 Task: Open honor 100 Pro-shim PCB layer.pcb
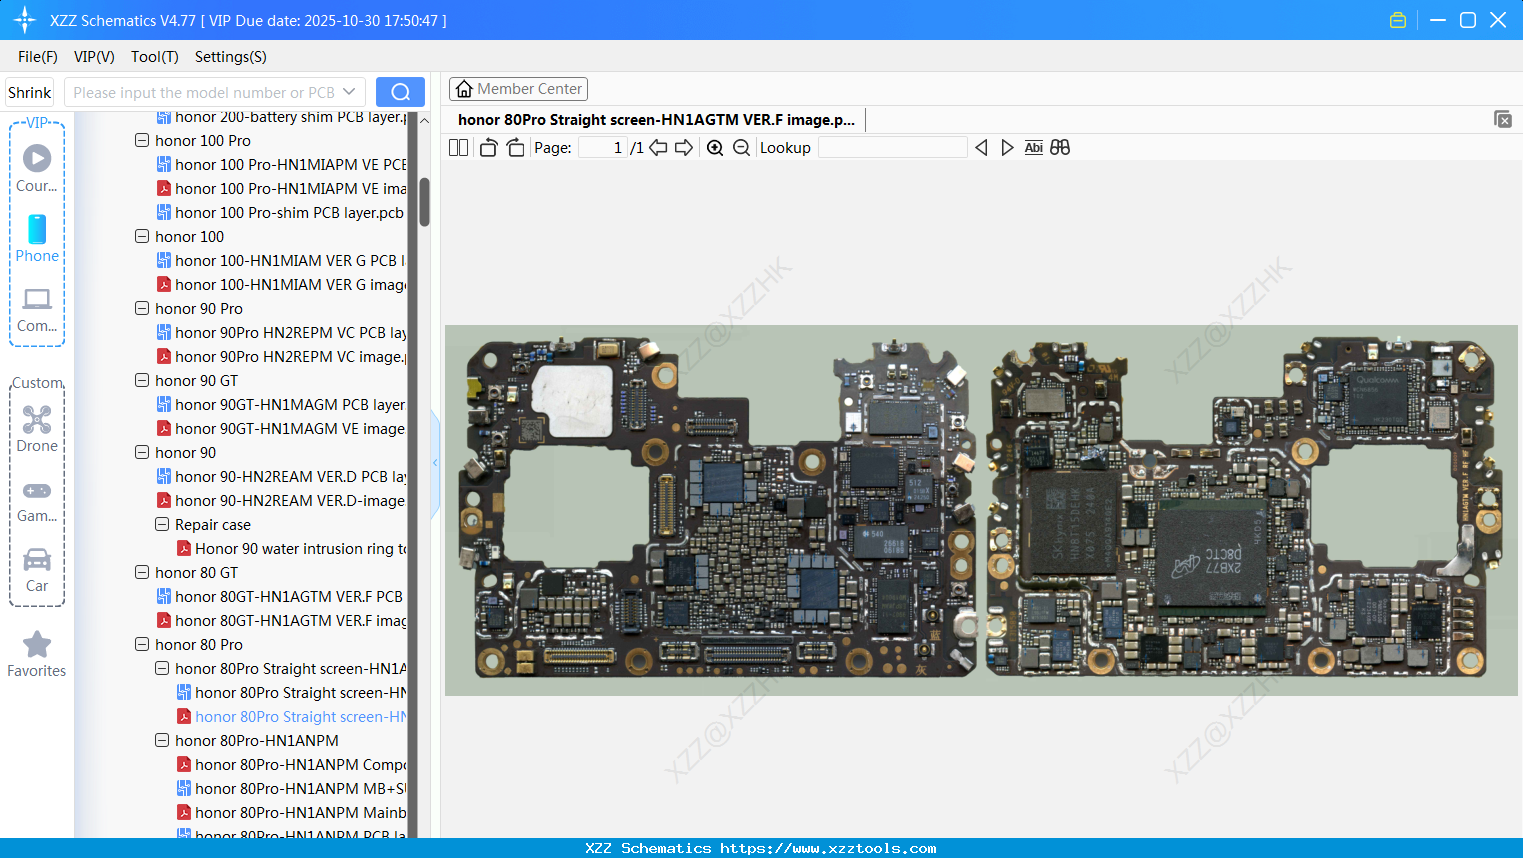tap(280, 213)
